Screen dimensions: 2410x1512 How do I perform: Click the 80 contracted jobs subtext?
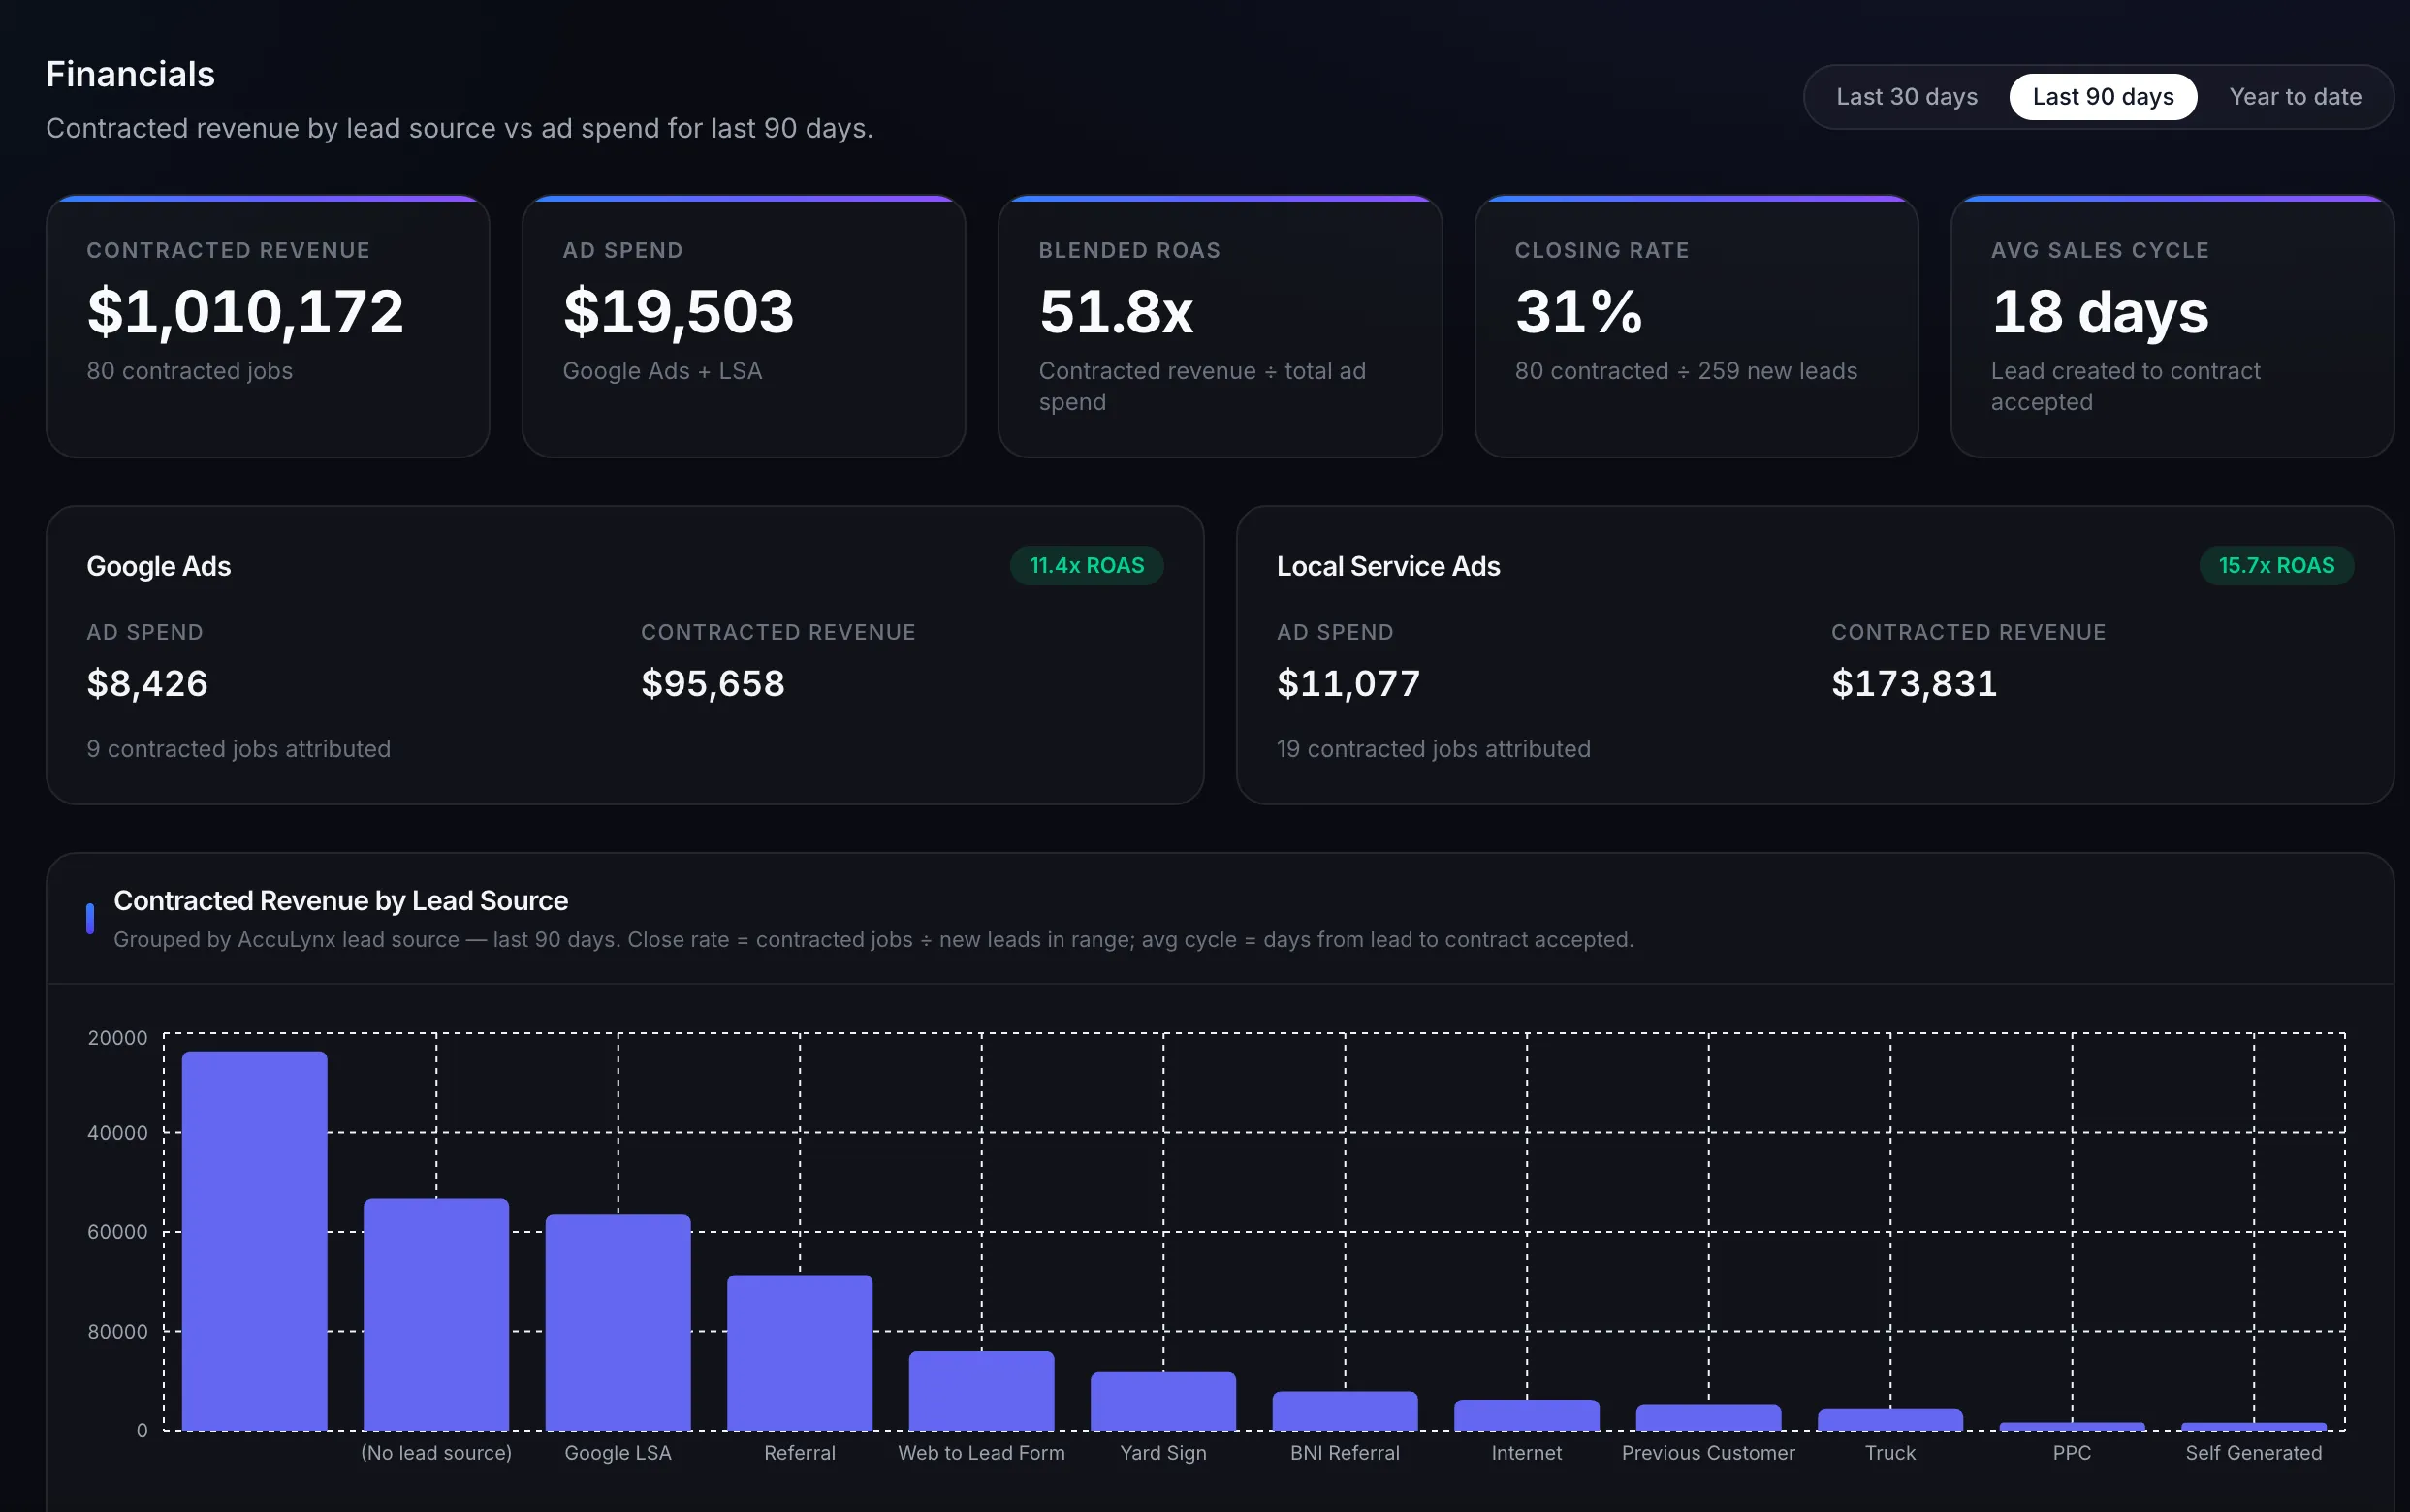(x=189, y=371)
